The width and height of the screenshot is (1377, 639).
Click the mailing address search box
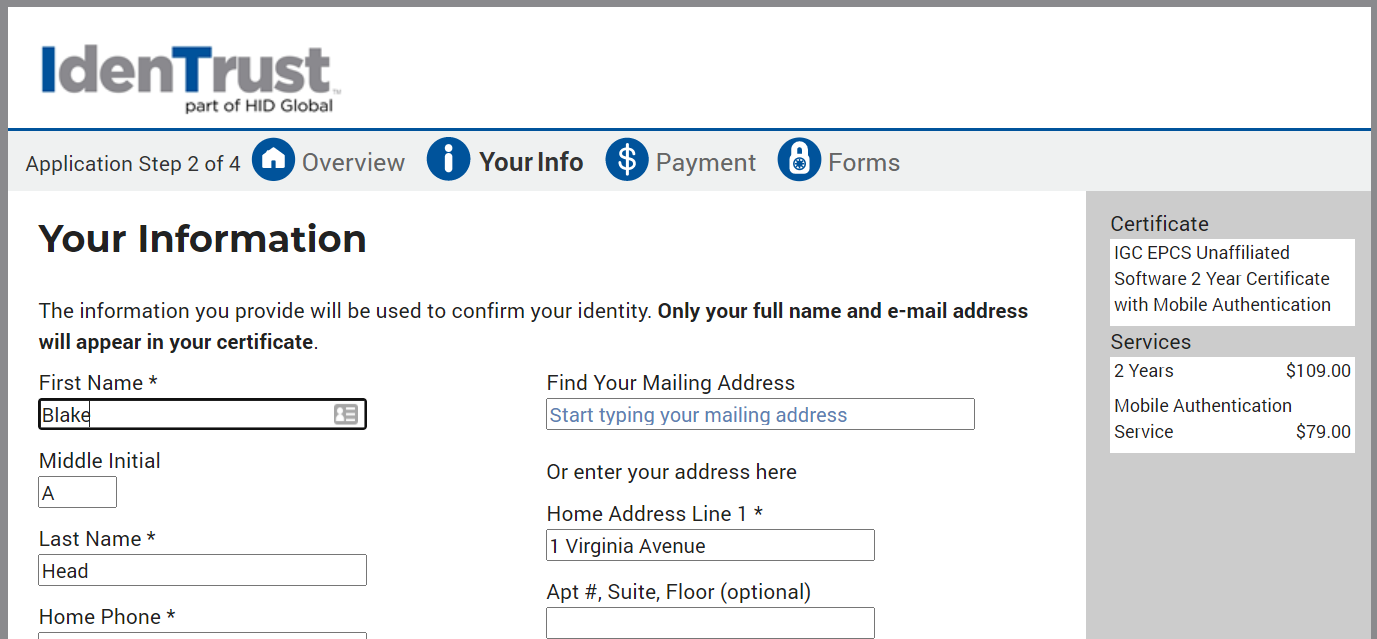point(760,413)
